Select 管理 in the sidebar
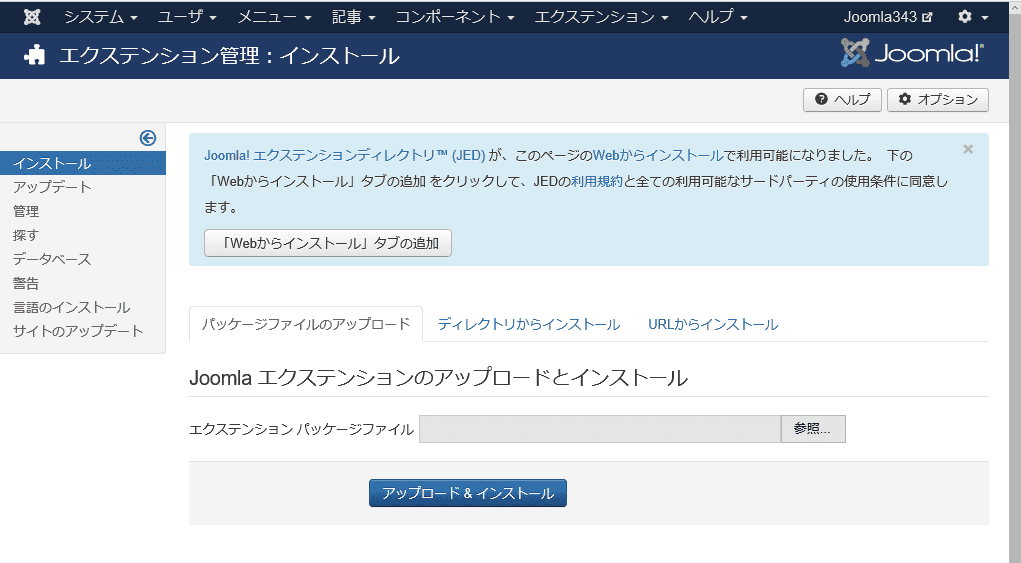The height and width of the screenshot is (563, 1021). pos(26,212)
